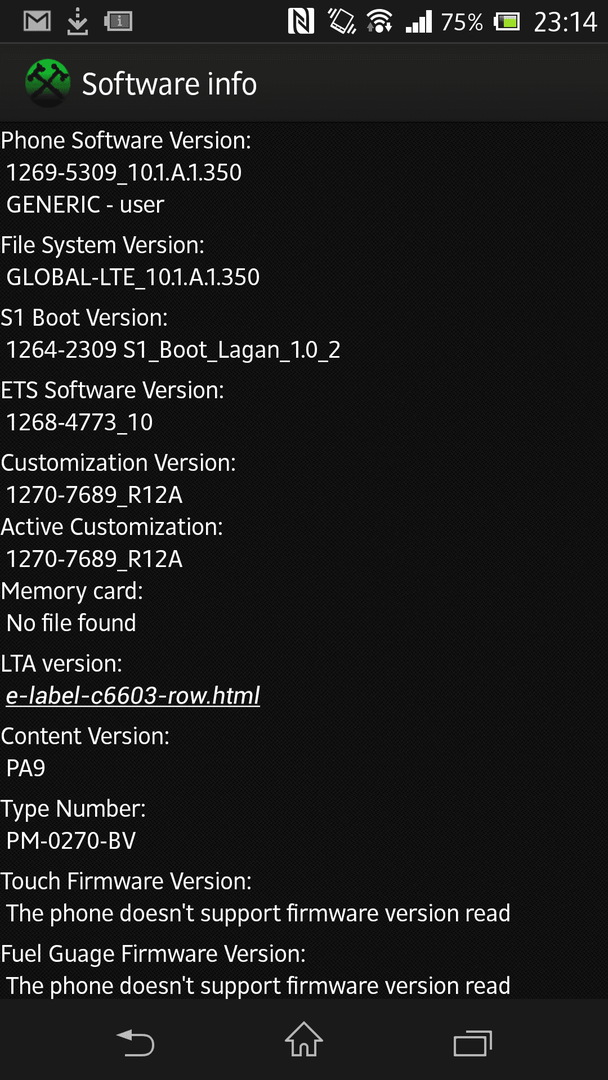The image size is (608, 1080).
Task: Tap the battery indicator icon
Action: click(x=507, y=22)
